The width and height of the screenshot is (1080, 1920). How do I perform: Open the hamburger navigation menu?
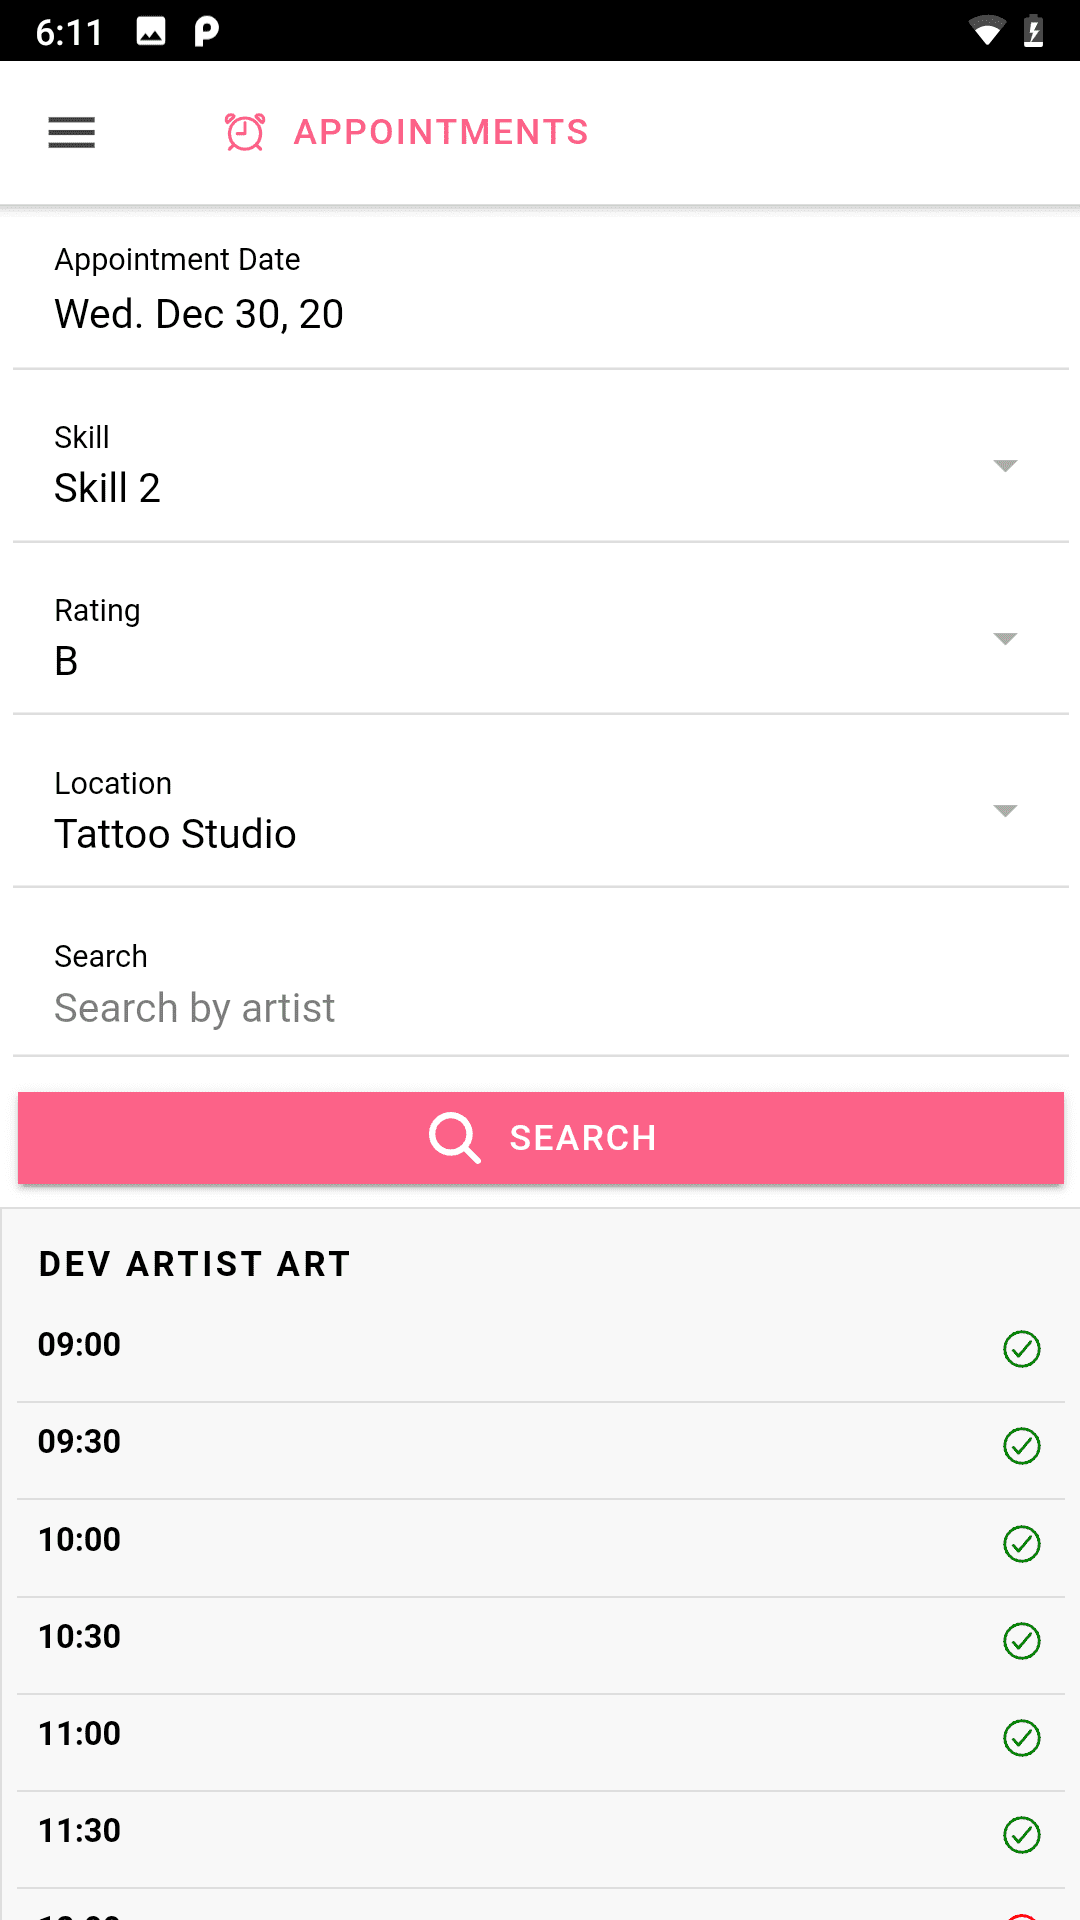pos(71,132)
